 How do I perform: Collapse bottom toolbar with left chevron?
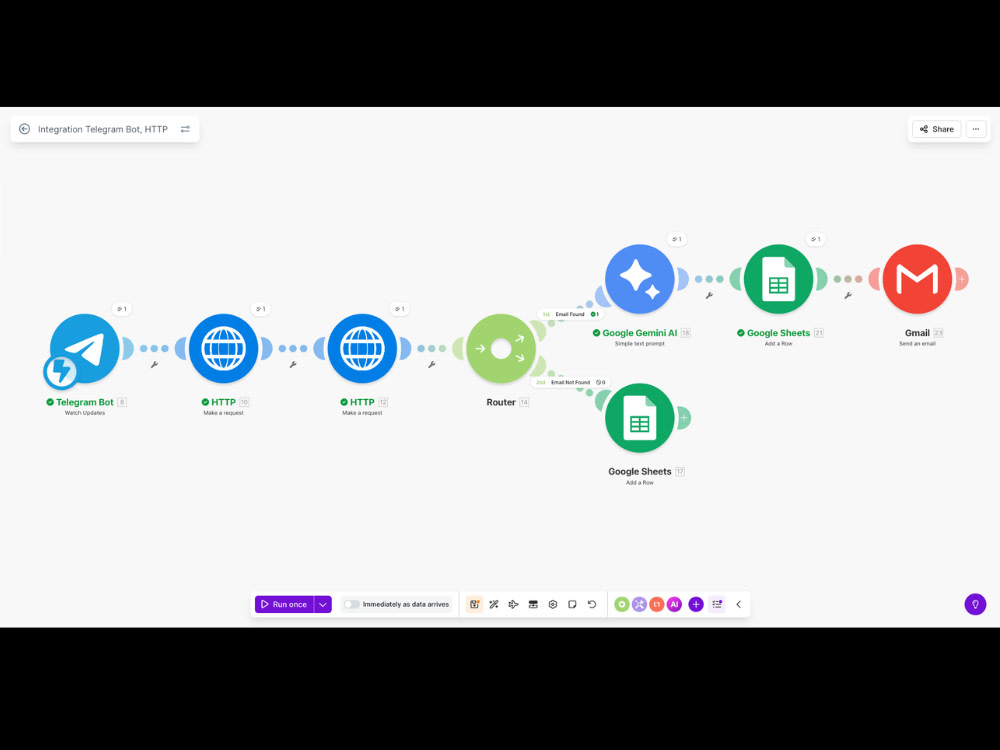coord(739,604)
